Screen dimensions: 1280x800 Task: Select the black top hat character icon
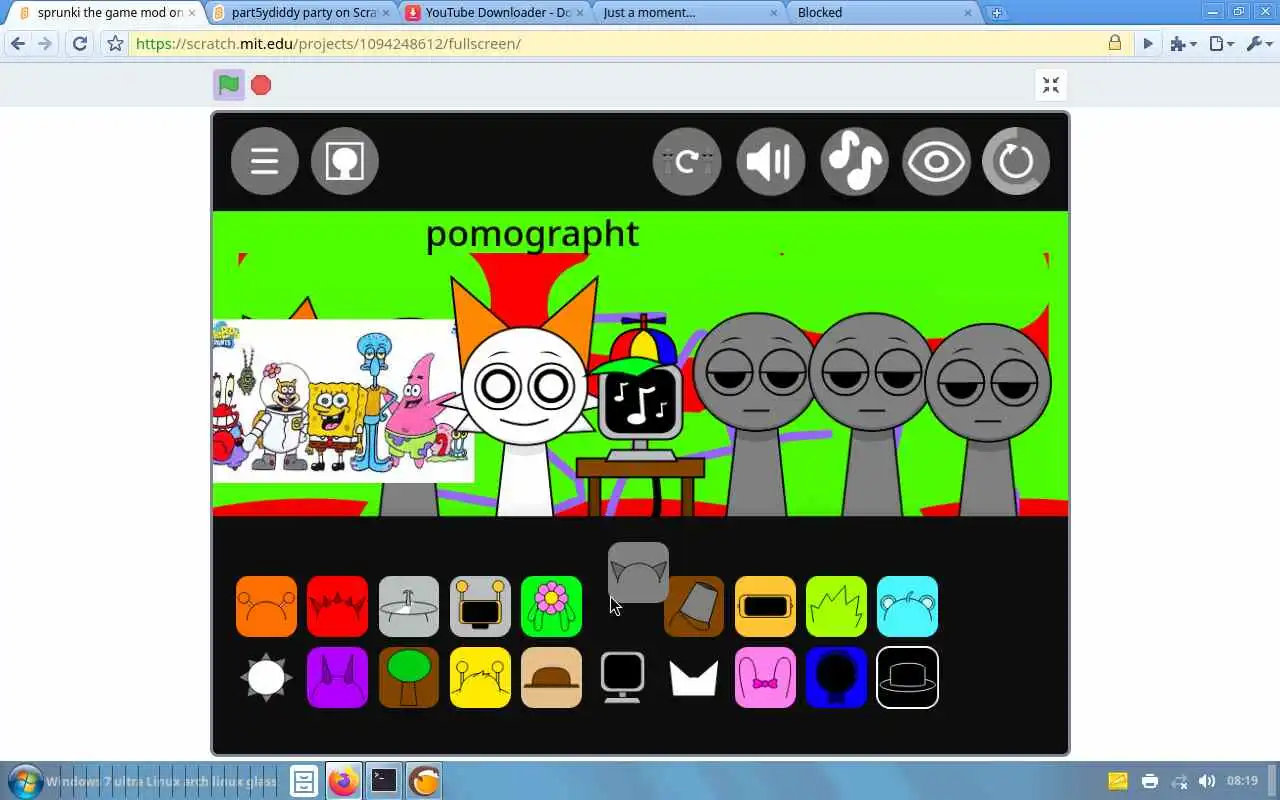click(x=908, y=677)
